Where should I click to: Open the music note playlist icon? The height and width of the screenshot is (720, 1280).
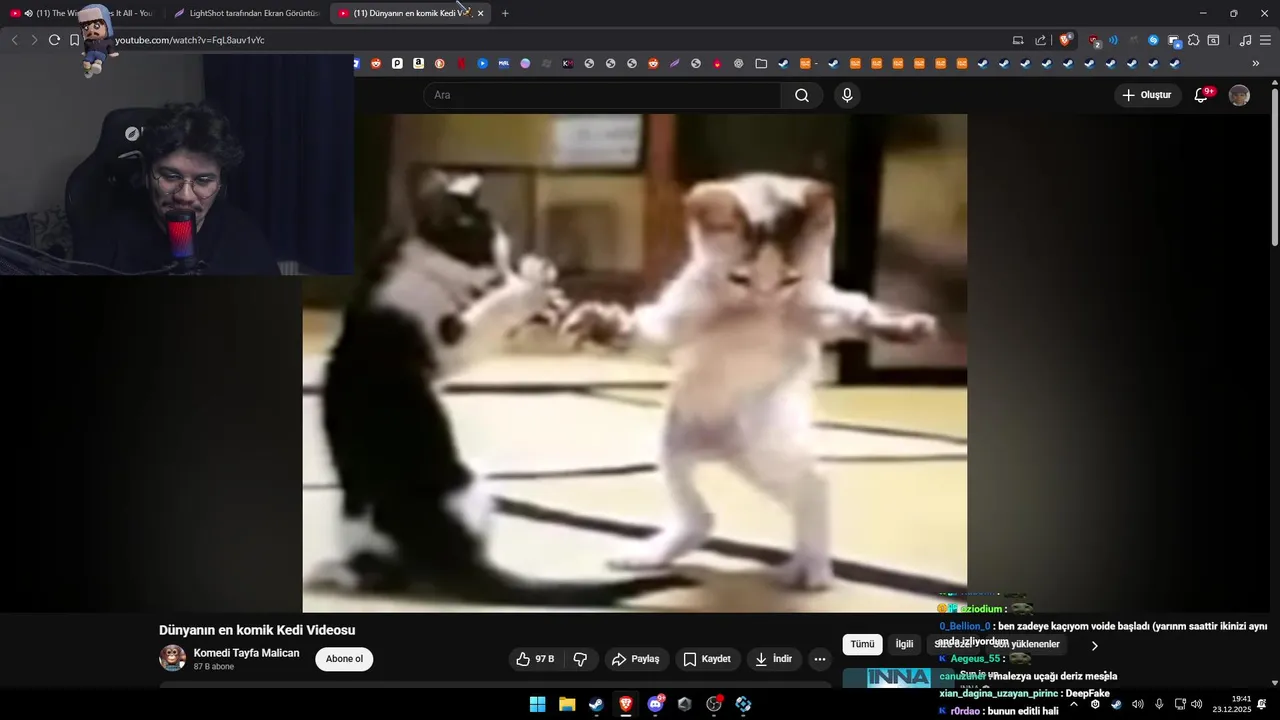pos(1245,40)
